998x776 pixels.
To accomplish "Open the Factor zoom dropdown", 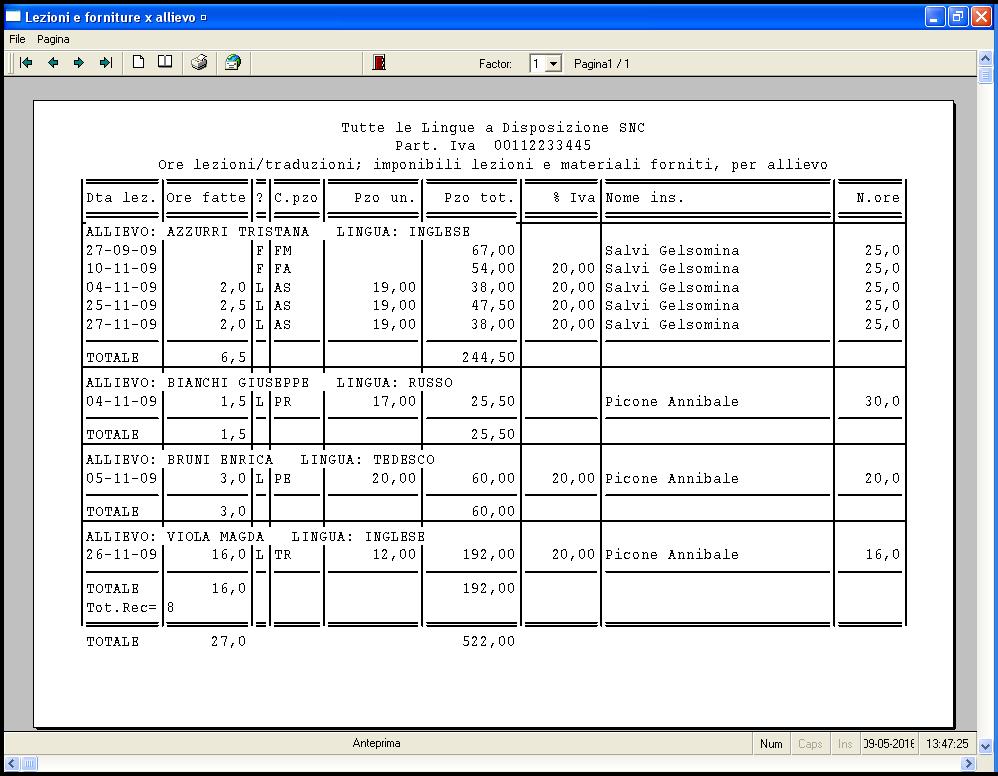I will pos(554,64).
